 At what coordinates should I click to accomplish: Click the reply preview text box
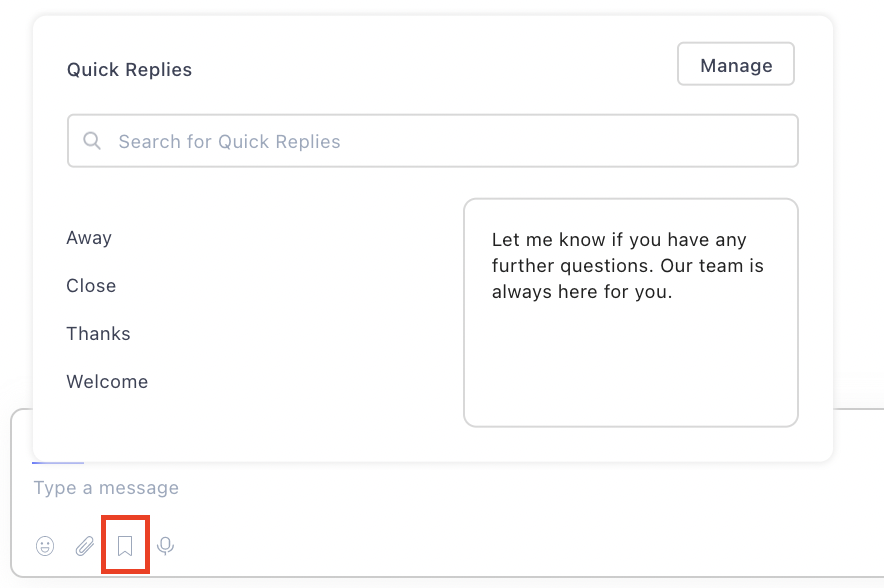pyautogui.click(x=631, y=312)
